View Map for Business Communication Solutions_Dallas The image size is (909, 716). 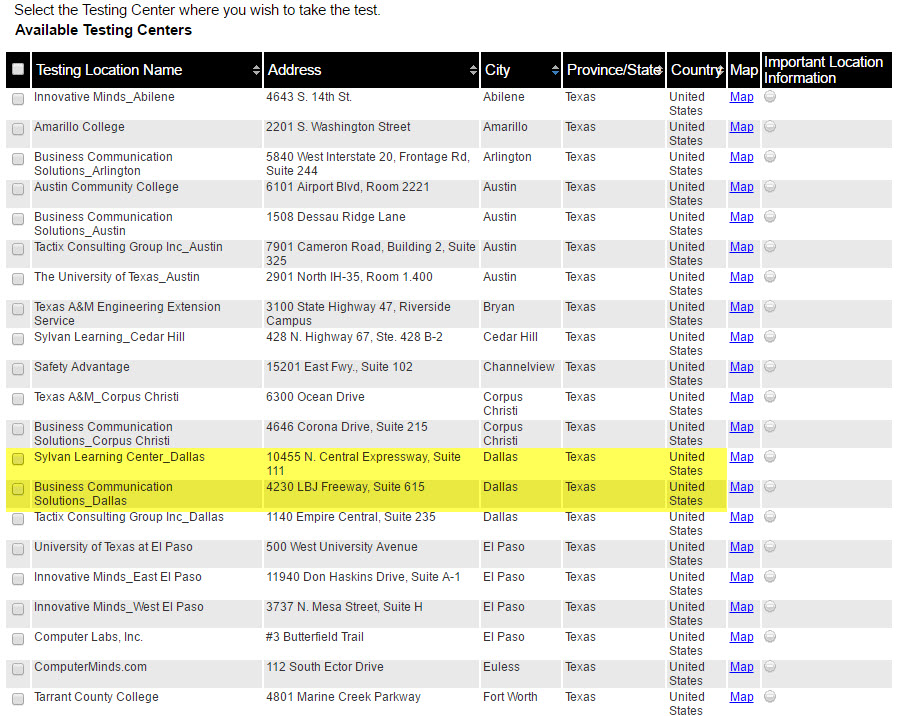pos(741,487)
